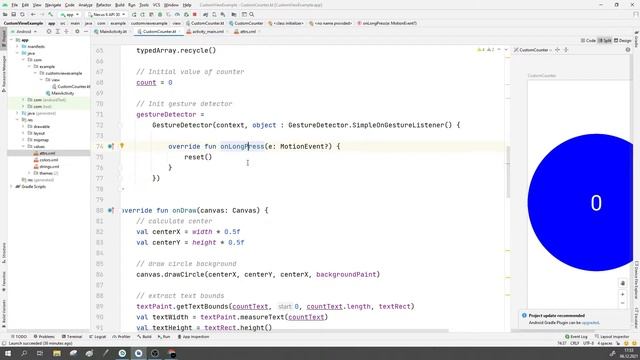640x360 pixels.
Task: Open the File menu
Action: point(15,5)
